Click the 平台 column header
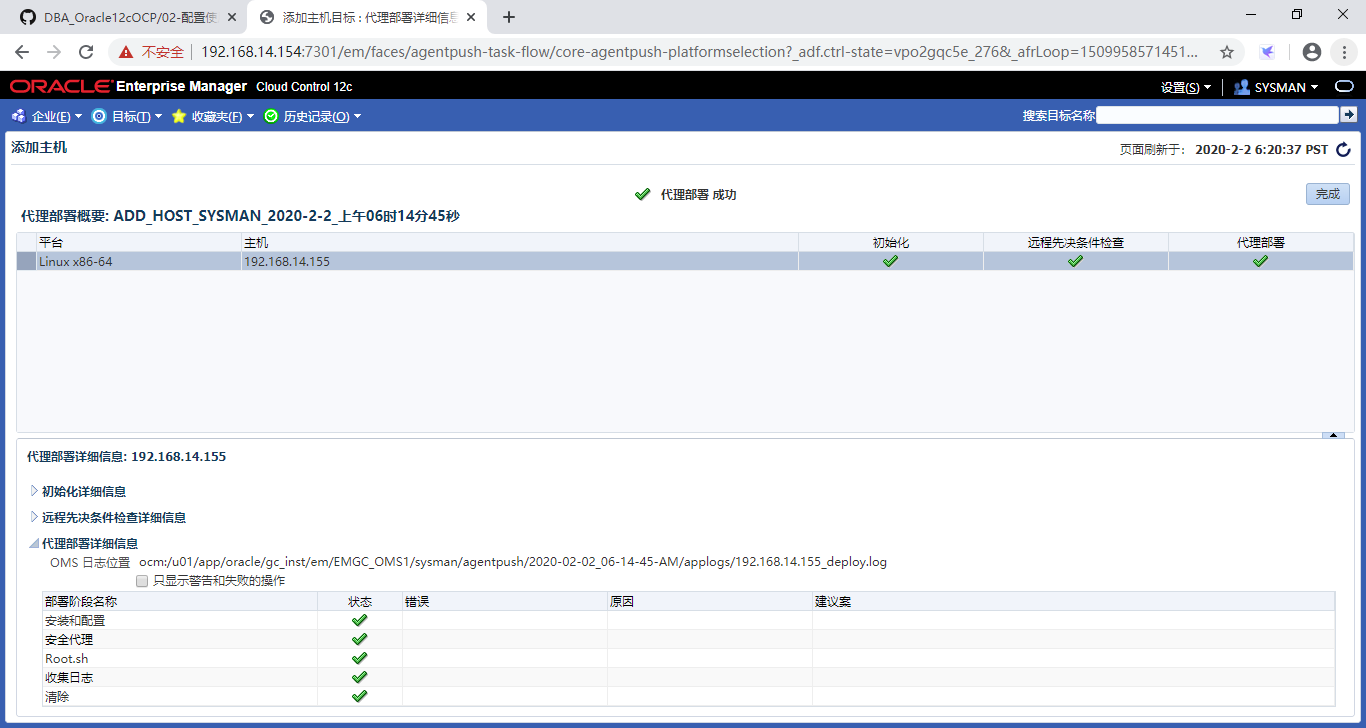The height and width of the screenshot is (728, 1366). pyautogui.click(x=138, y=242)
